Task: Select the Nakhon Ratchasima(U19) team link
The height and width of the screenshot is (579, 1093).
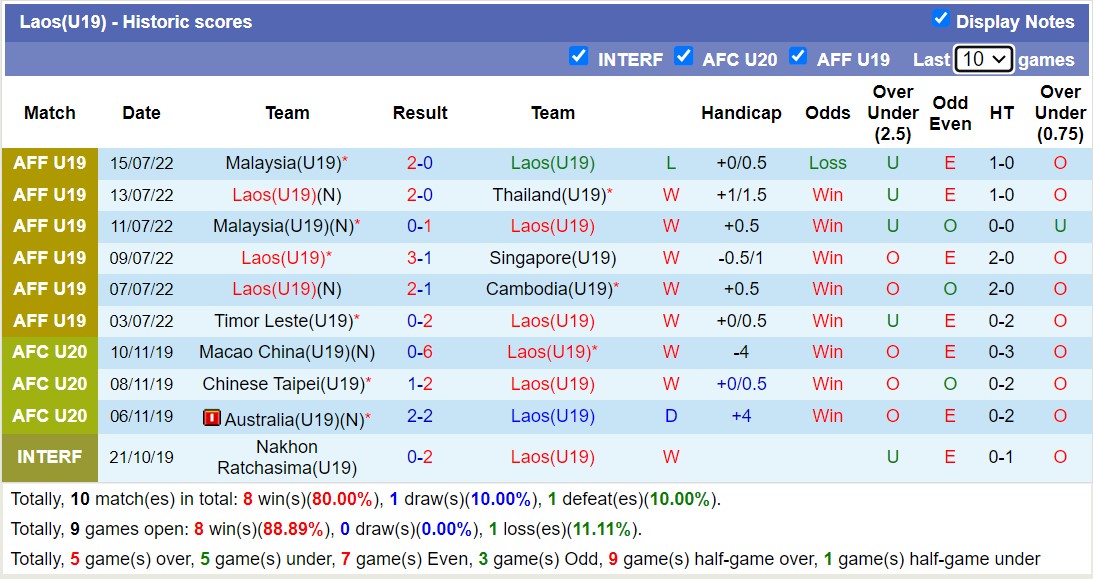Action: click(x=287, y=457)
